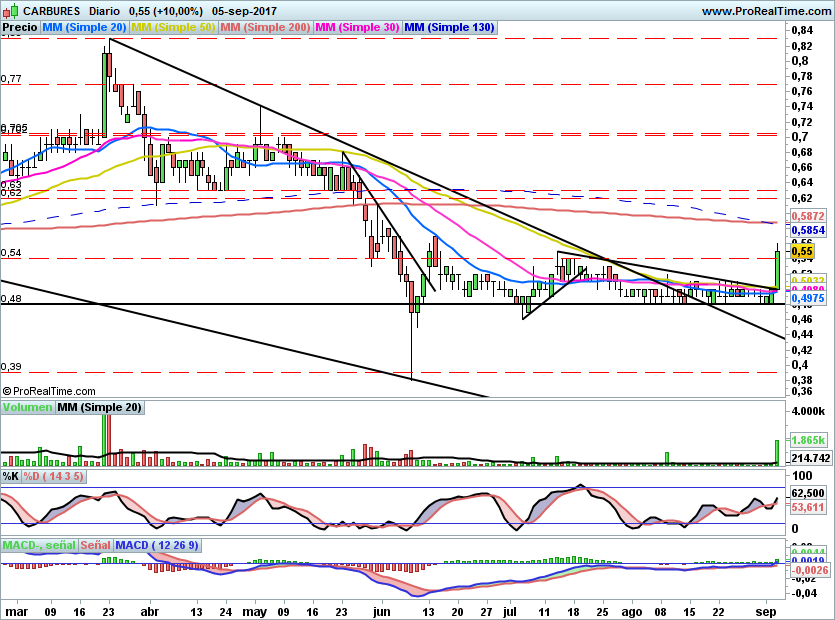835x620 pixels.
Task: Click the 1.865k volume value tag
Action: pos(808,440)
